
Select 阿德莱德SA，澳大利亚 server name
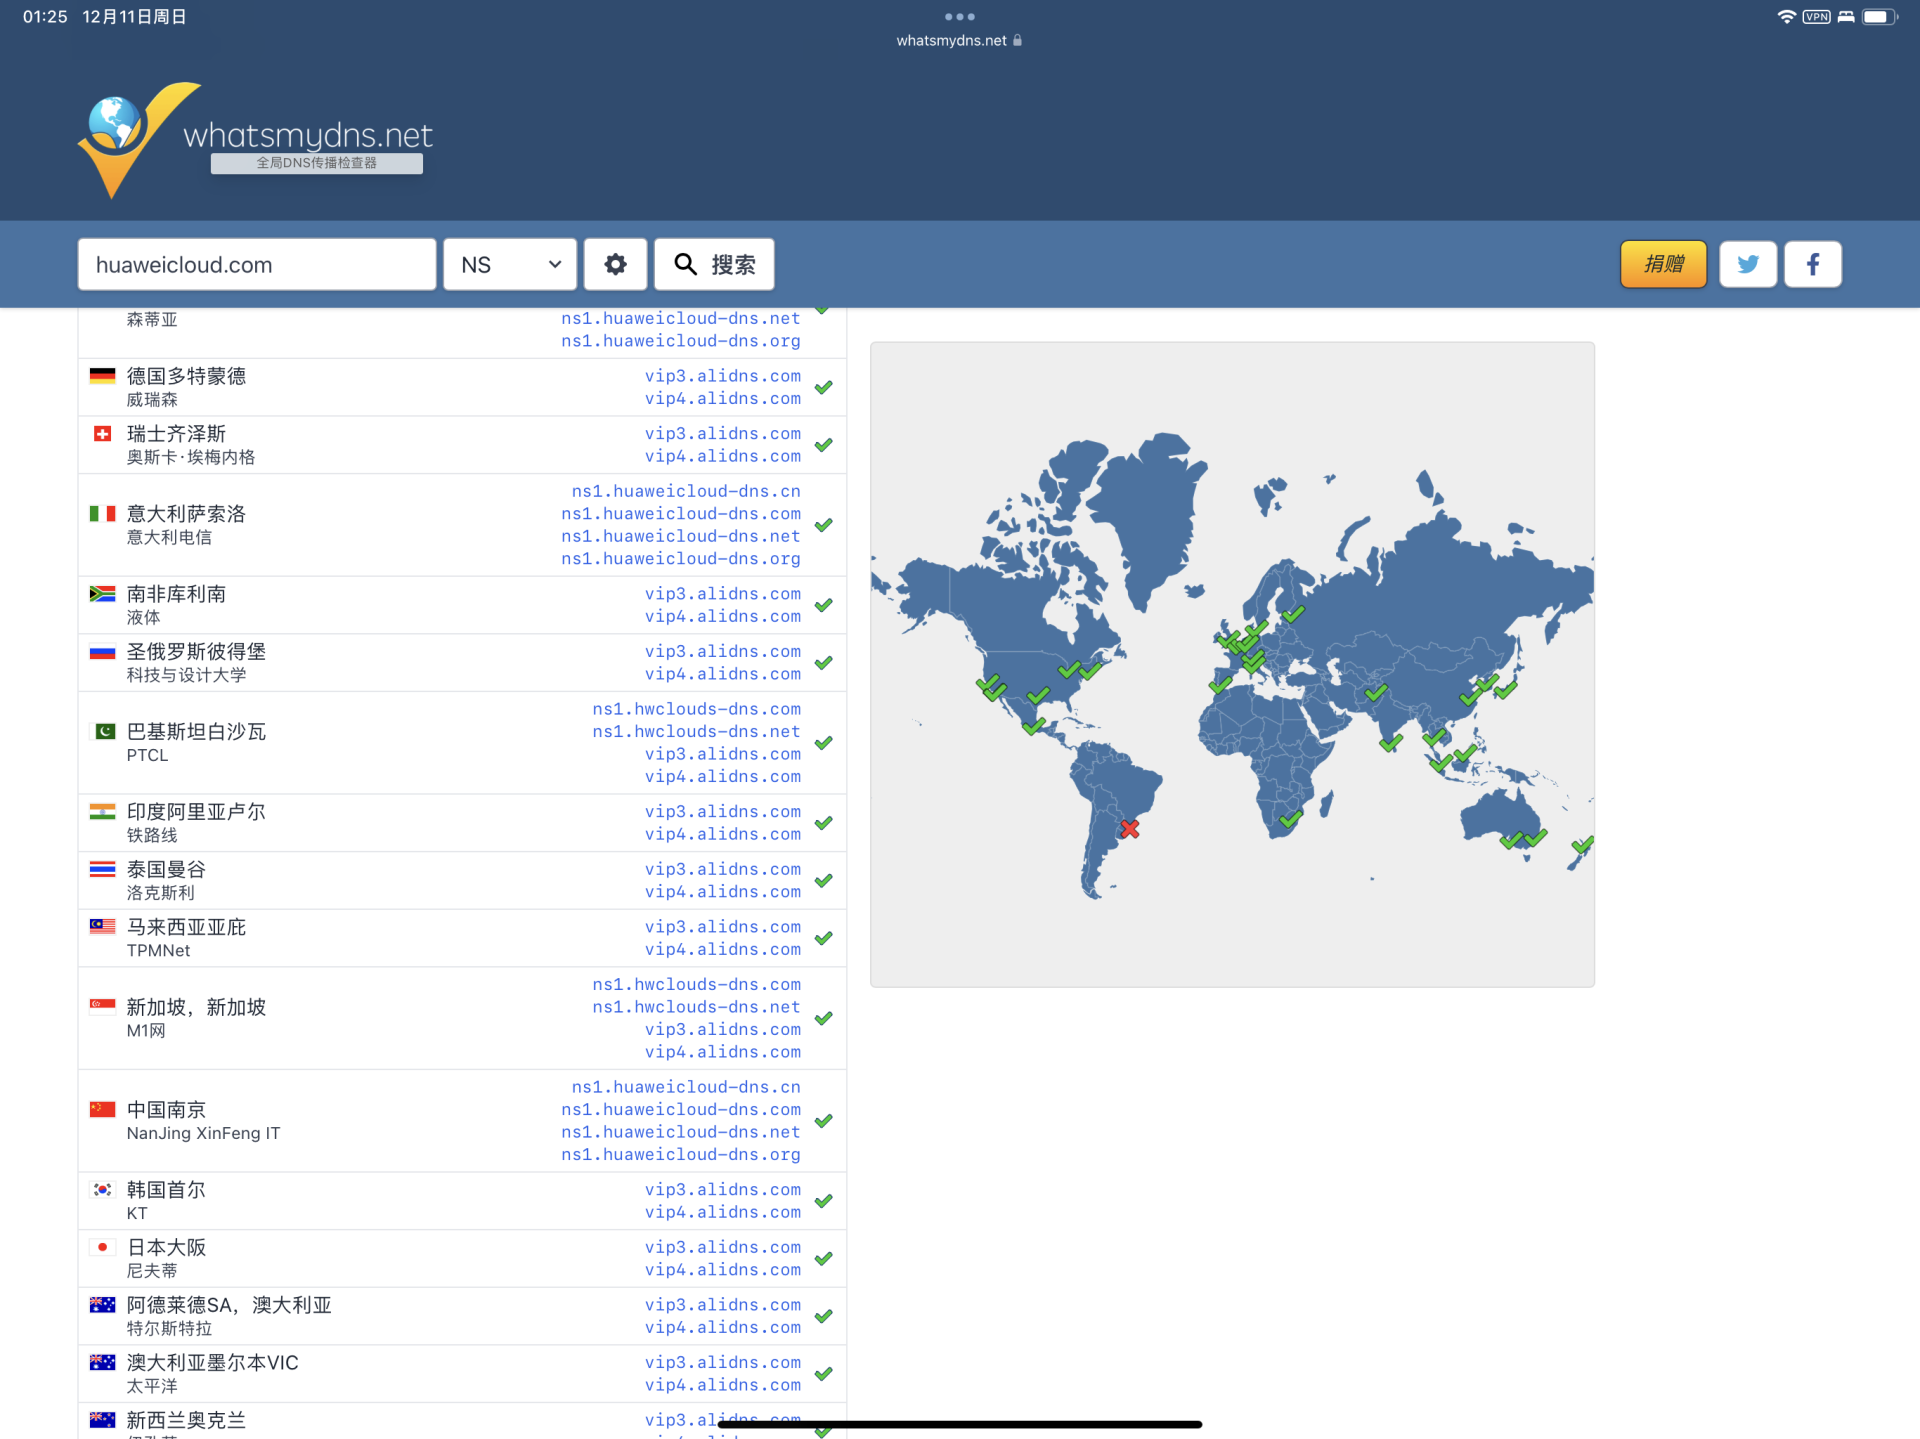point(229,1305)
